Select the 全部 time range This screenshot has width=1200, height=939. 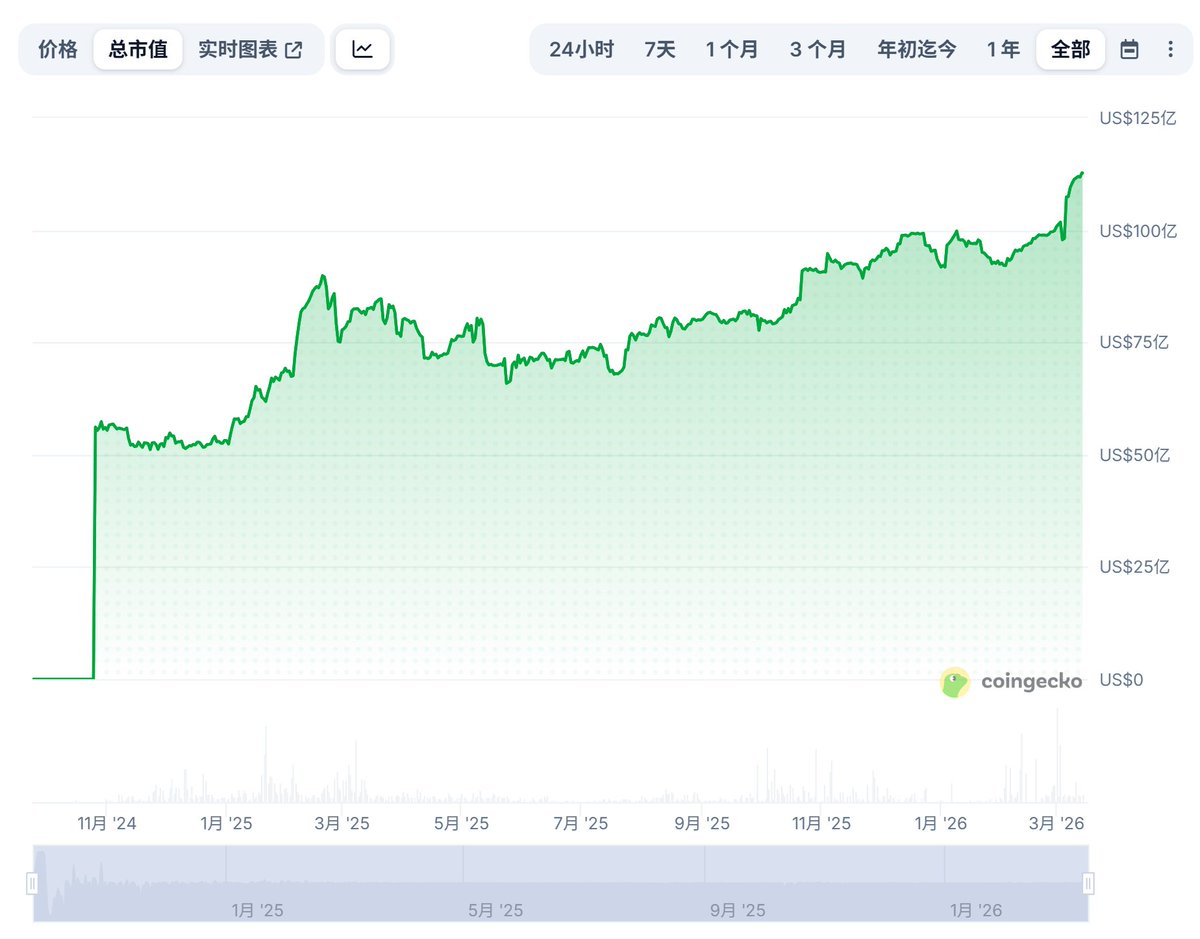[x=1070, y=49]
